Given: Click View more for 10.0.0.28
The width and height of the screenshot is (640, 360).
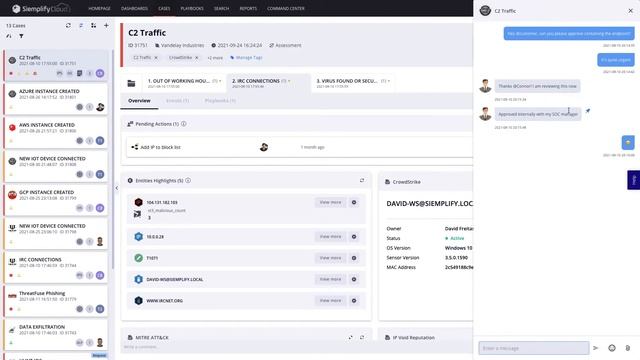Looking at the screenshot, I should (330, 237).
